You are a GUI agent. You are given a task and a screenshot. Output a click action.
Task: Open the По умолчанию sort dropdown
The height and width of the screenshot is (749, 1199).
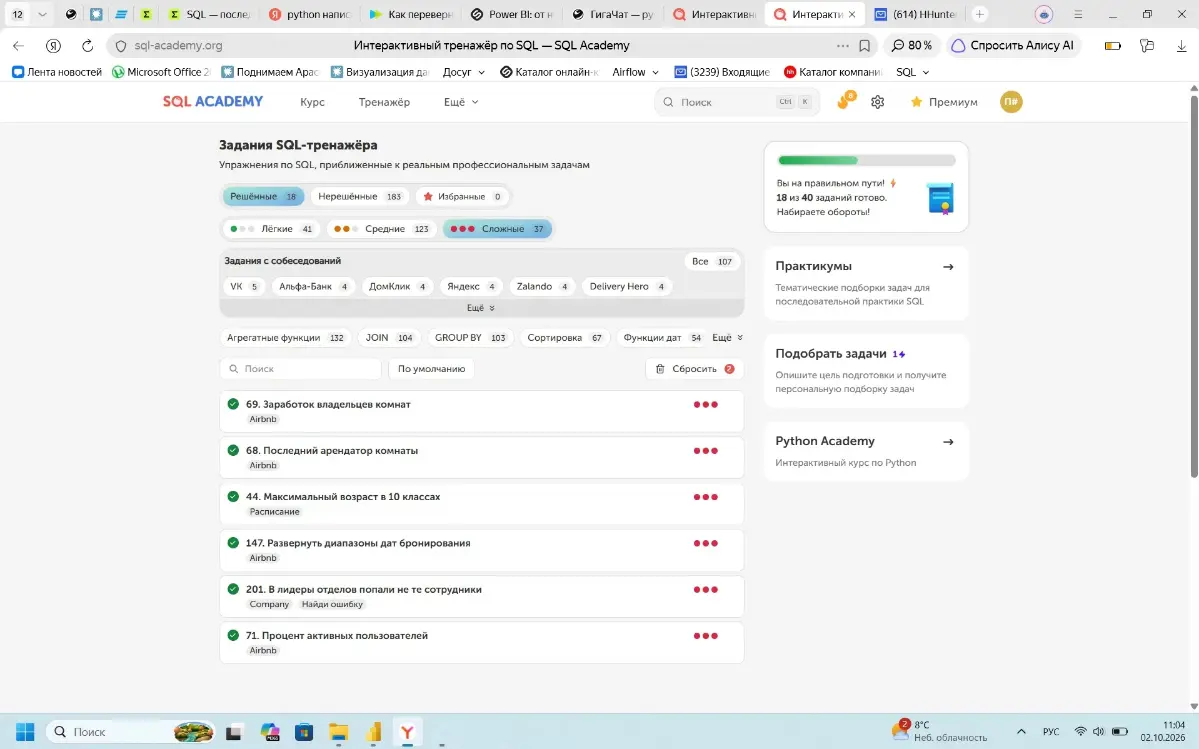pos(431,369)
